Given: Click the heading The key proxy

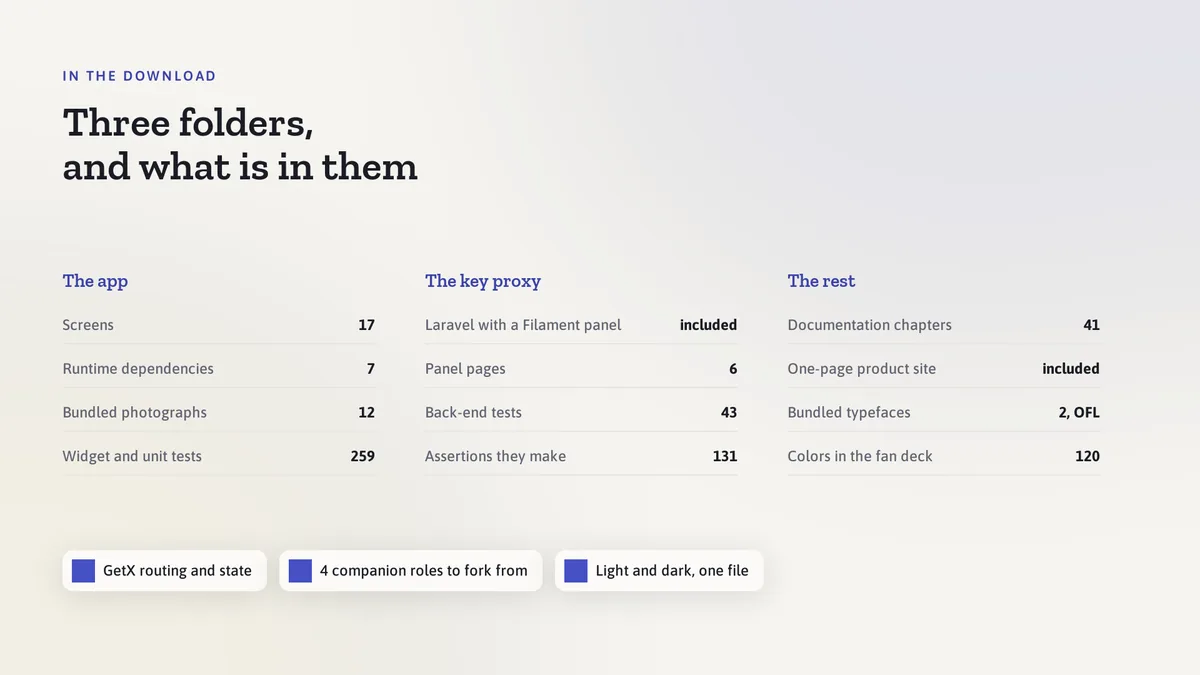Looking at the screenshot, I should click(483, 281).
